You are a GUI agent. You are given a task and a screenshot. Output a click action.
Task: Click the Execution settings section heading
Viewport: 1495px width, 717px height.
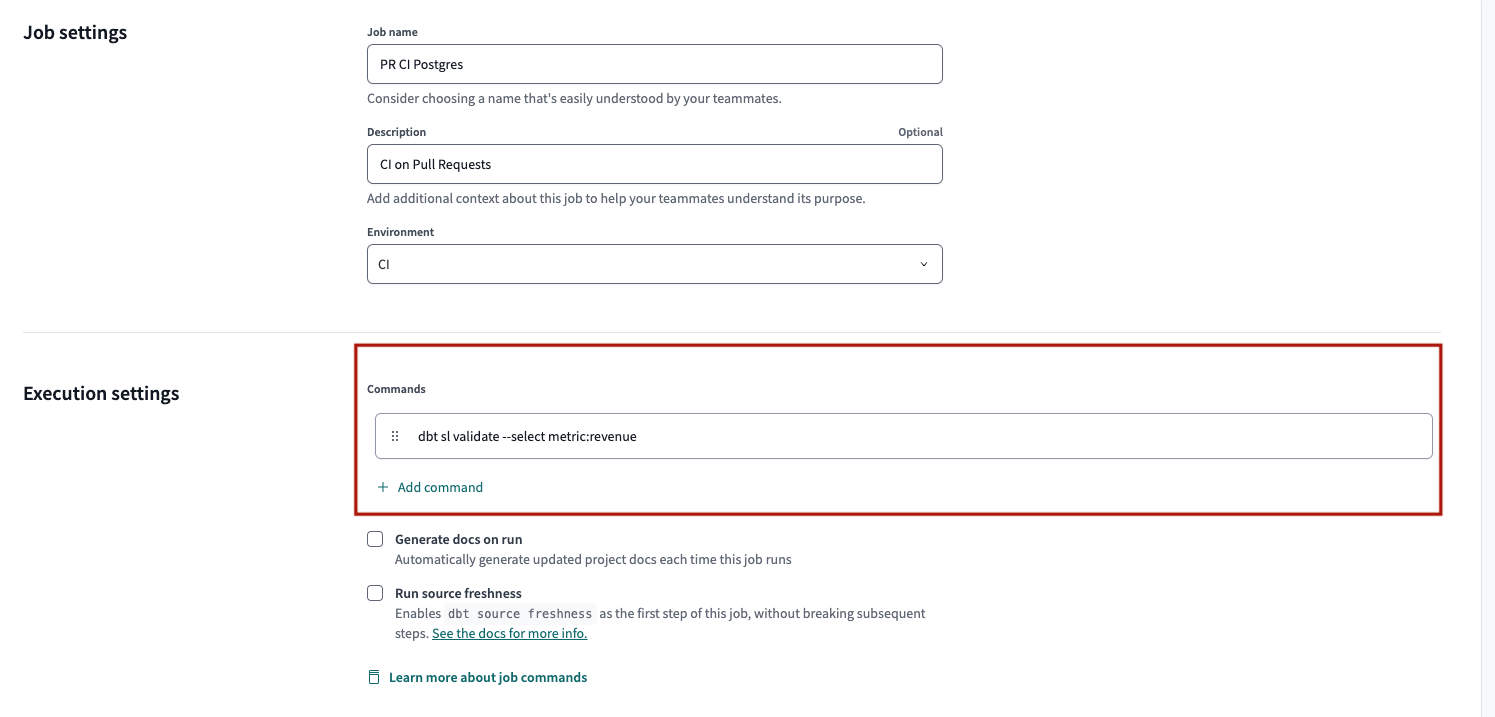(101, 393)
